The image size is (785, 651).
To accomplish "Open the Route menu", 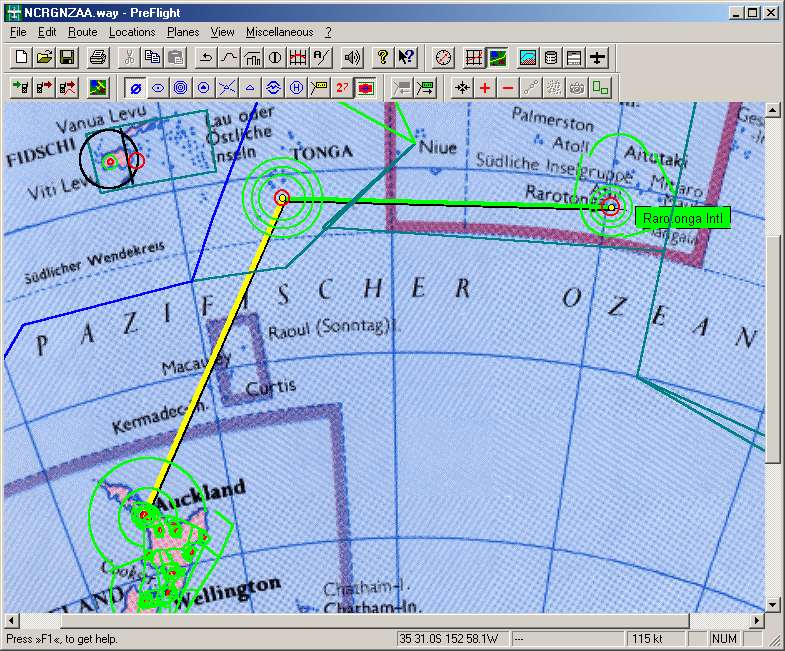I will click(x=83, y=32).
